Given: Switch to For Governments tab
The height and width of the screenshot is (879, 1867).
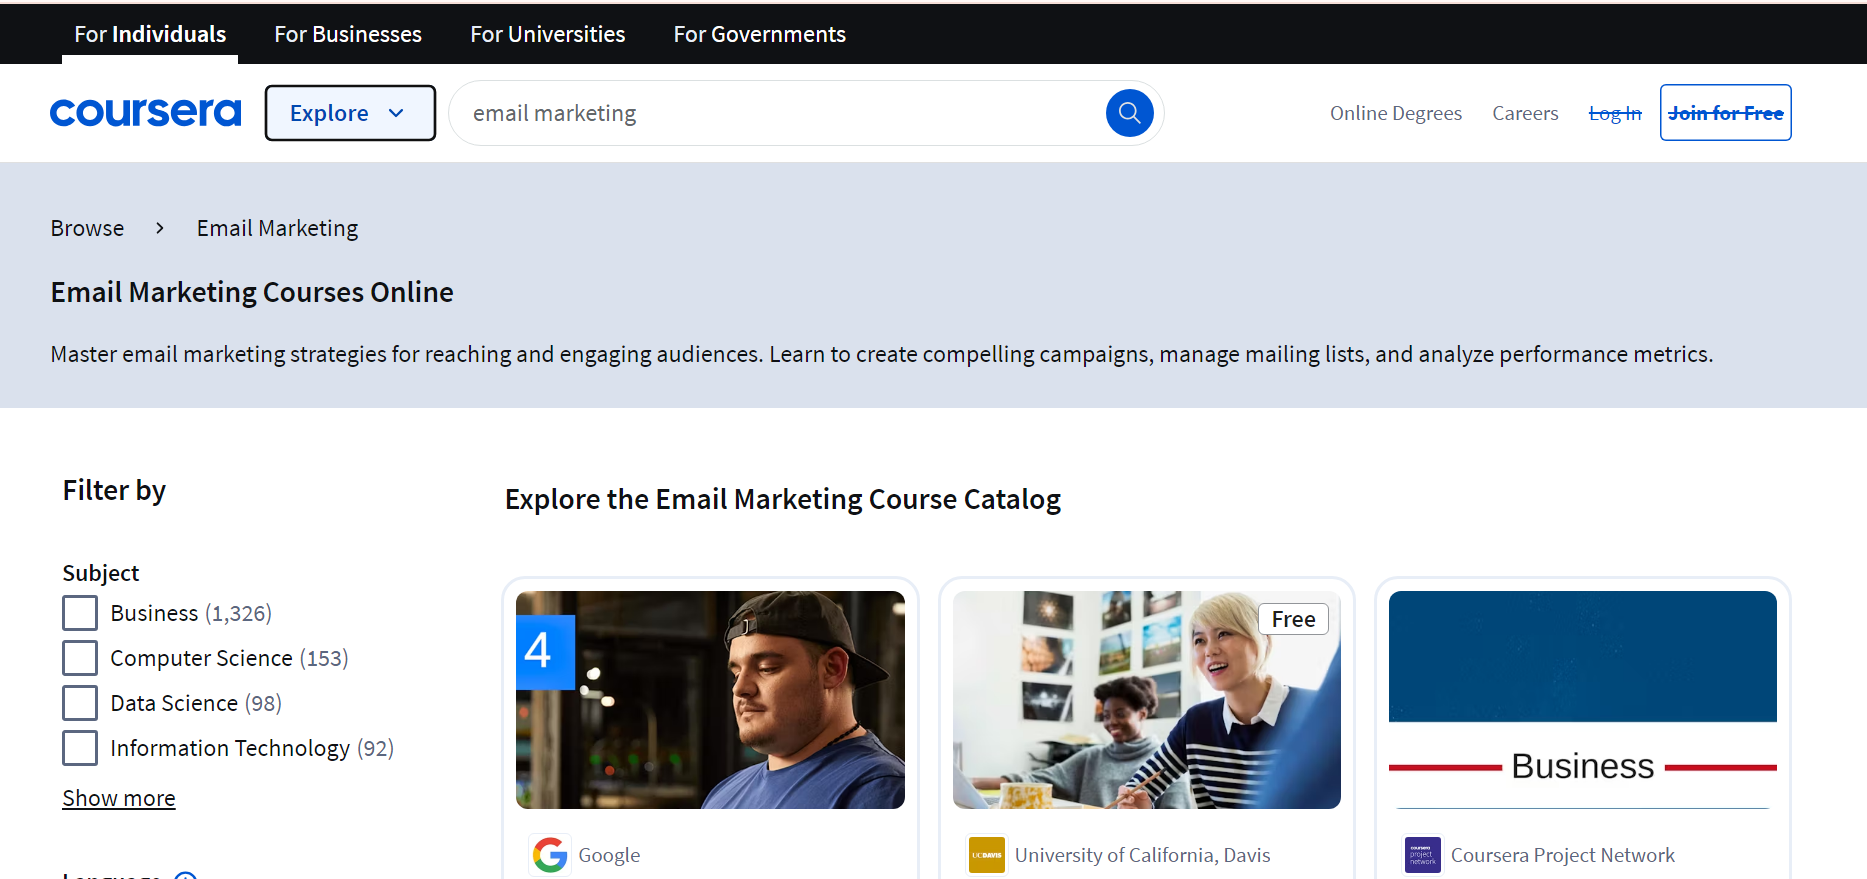Looking at the screenshot, I should coord(760,34).
